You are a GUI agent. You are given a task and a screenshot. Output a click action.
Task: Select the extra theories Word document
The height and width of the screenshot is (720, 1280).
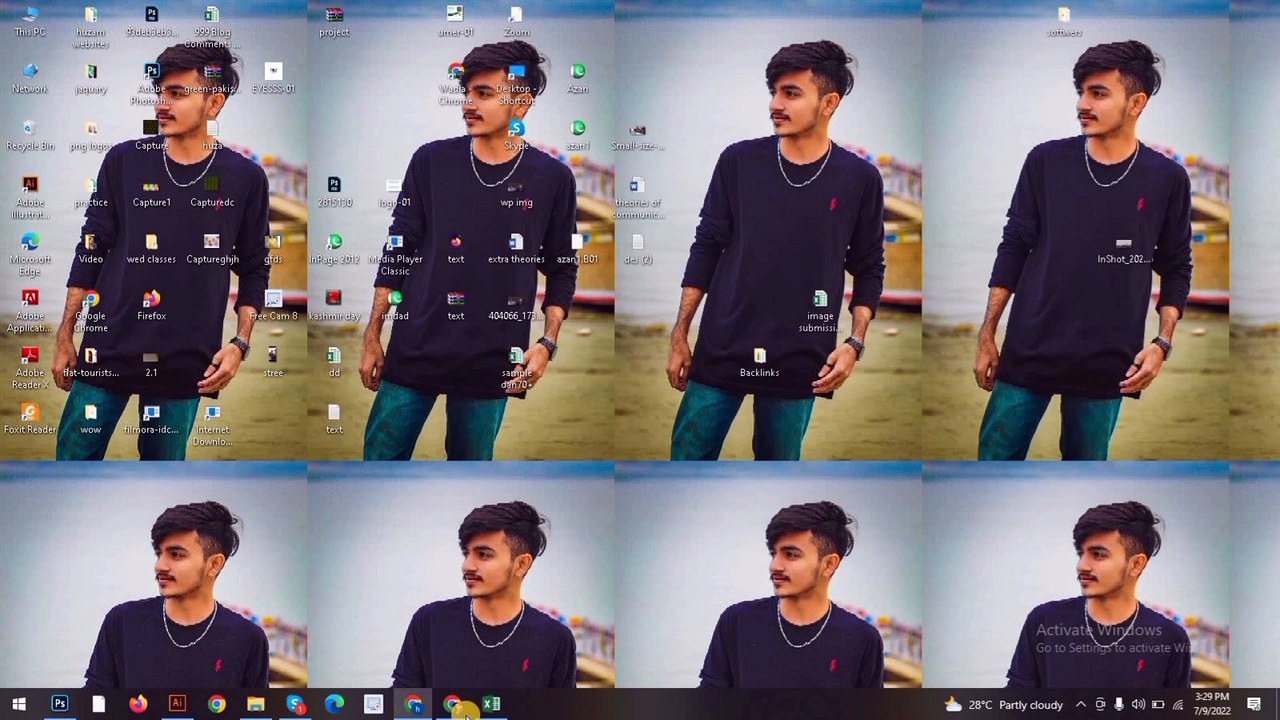point(516,250)
